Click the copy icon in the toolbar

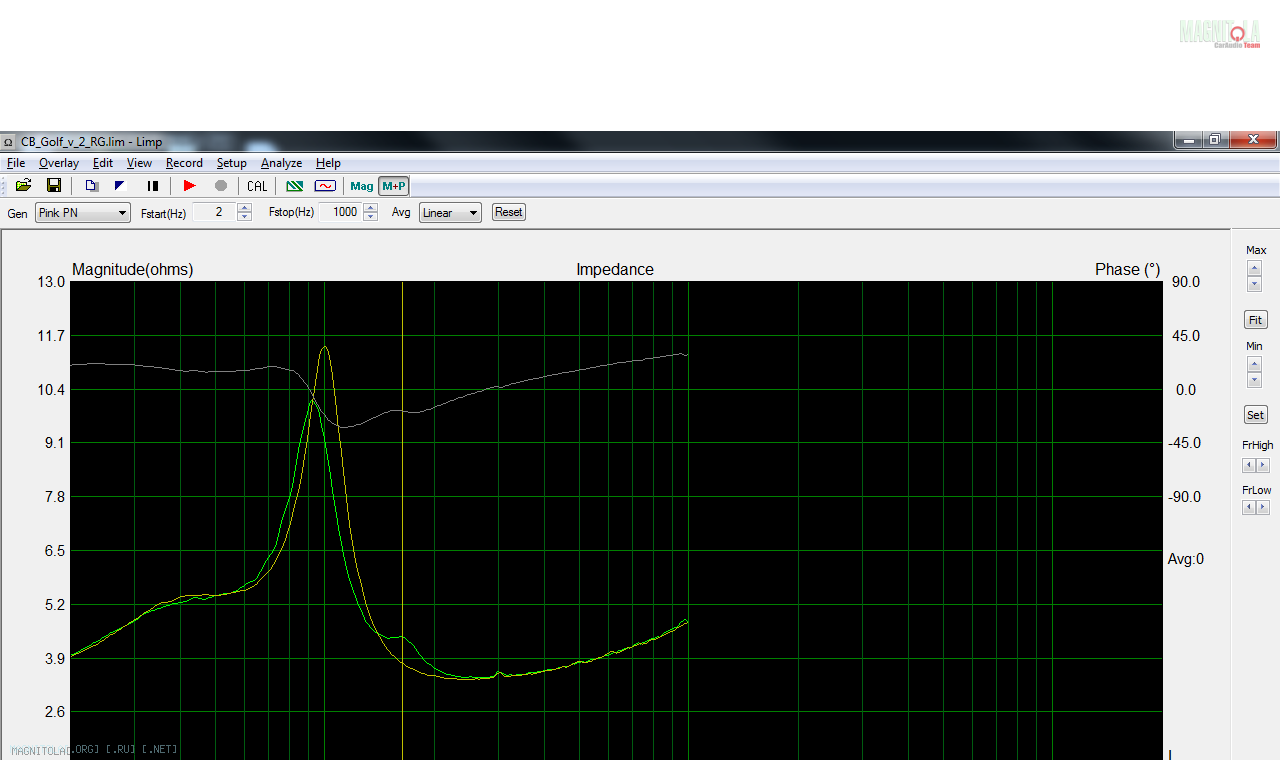coord(91,186)
